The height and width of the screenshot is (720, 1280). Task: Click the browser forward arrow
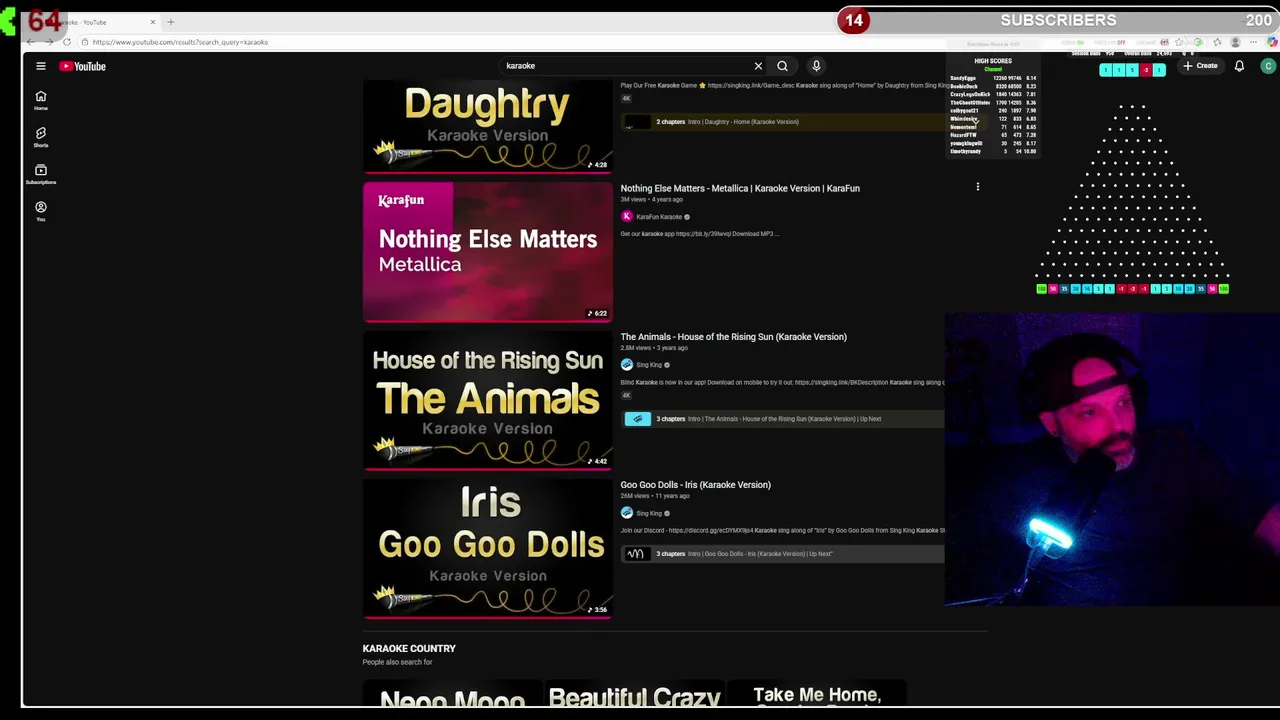pos(49,42)
